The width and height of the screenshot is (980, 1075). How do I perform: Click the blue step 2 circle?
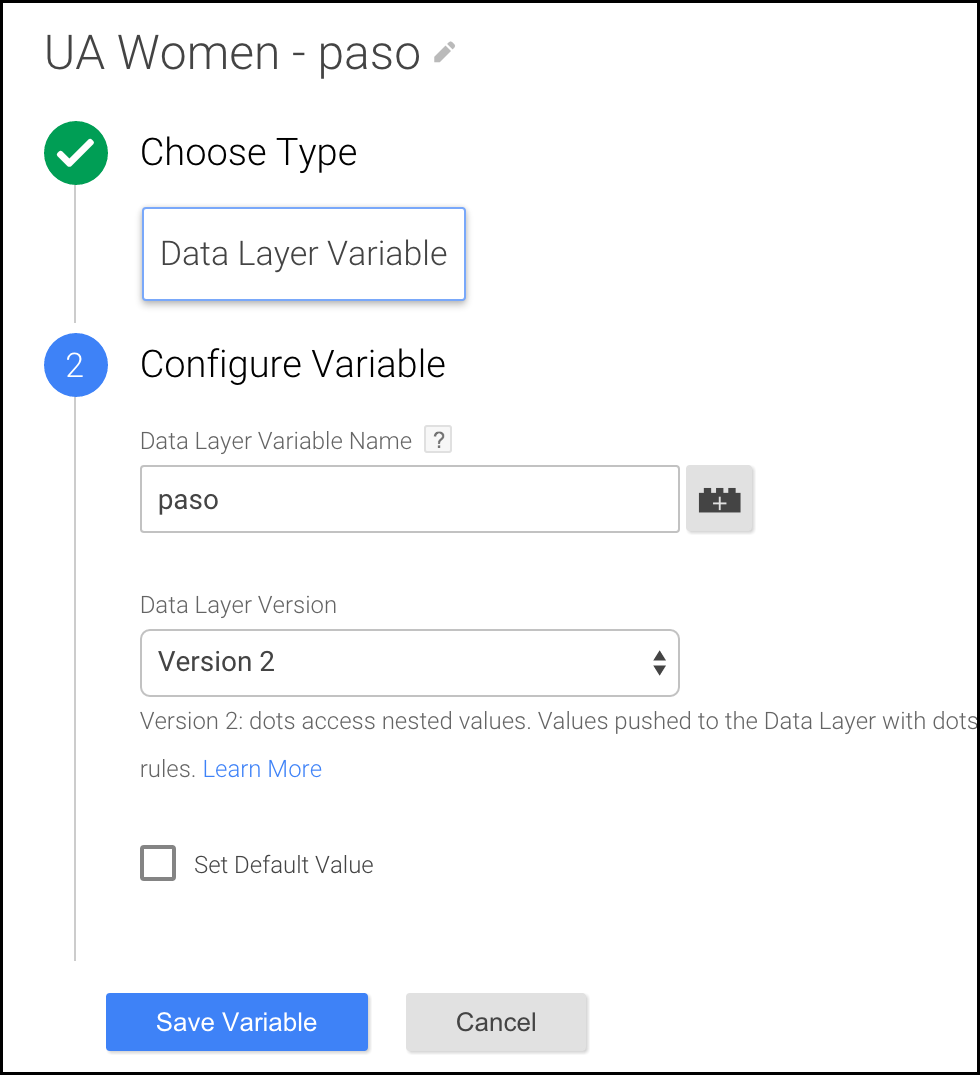[75, 365]
